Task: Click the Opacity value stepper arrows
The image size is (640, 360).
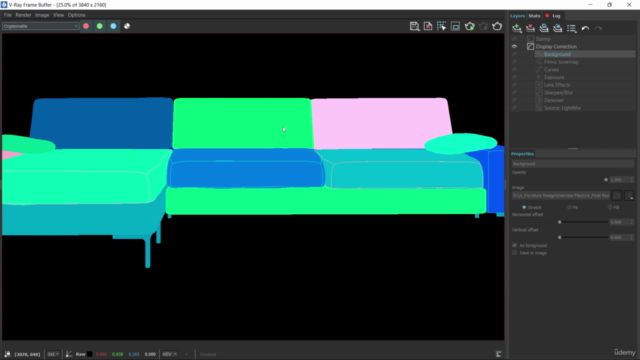Action: (631, 180)
